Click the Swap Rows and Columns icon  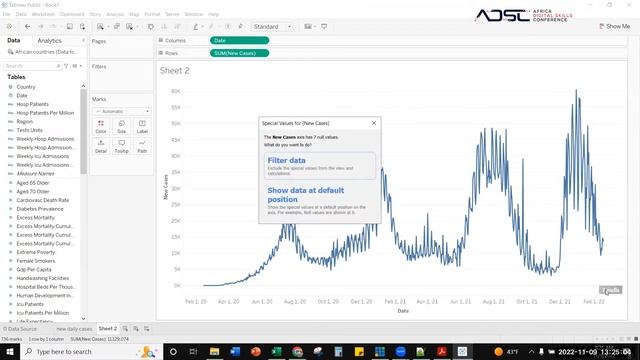click(x=151, y=27)
